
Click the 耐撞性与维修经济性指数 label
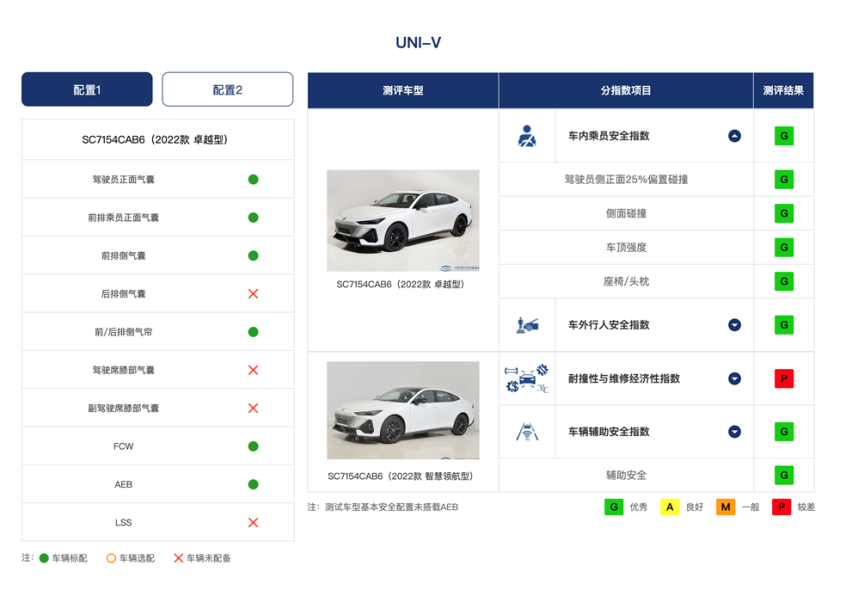pyautogui.click(x=624, y=379)
